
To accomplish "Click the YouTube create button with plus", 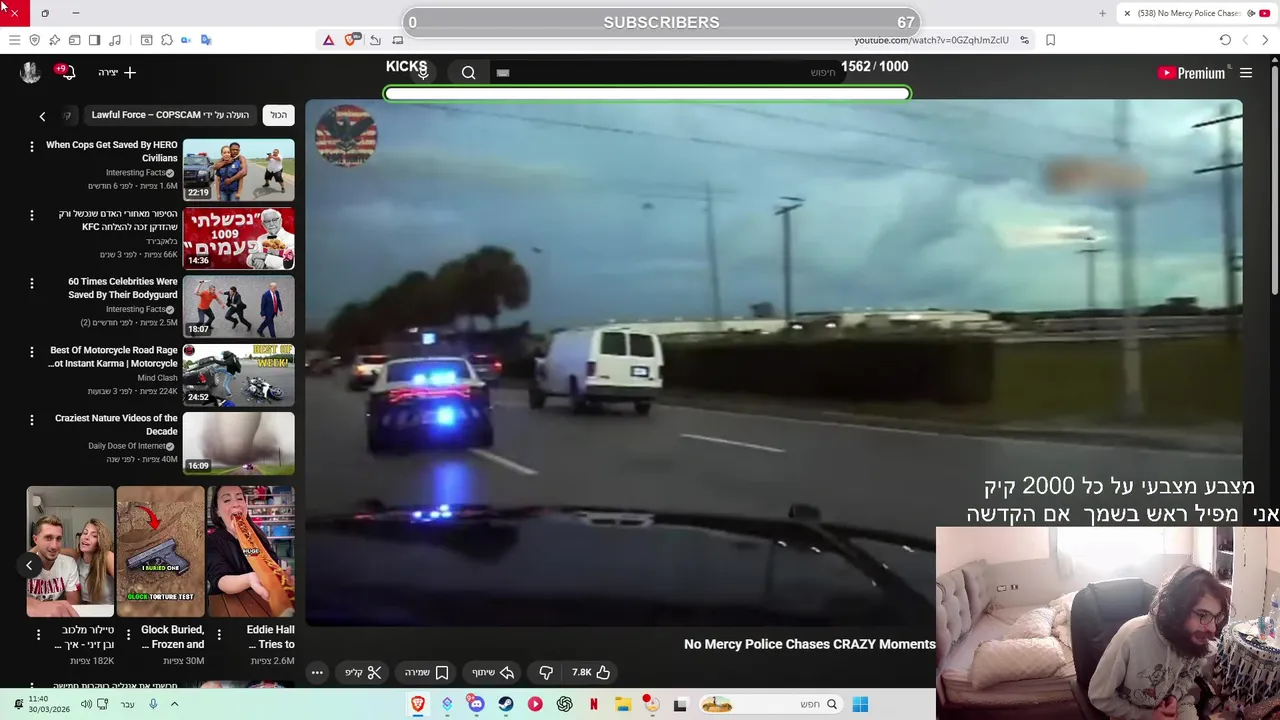I will point(117,72).
